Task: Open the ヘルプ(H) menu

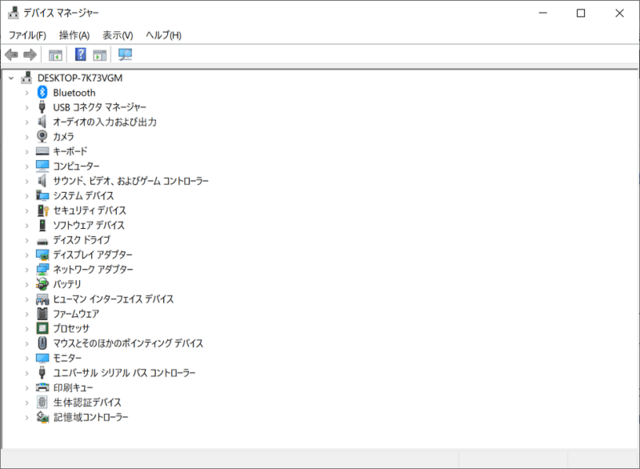Action: (163, 35)
